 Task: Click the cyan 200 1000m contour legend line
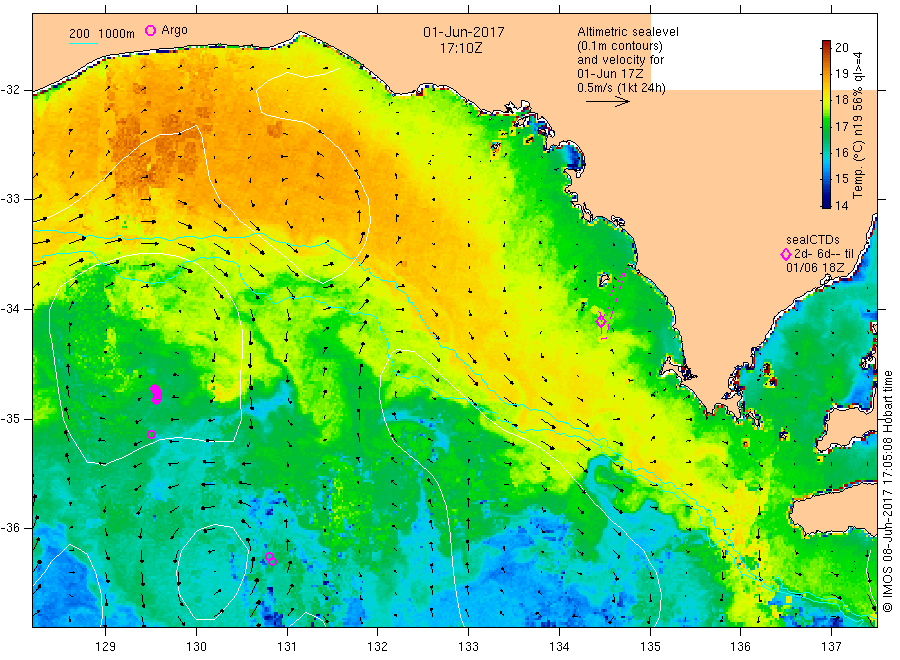pos(84,42)
